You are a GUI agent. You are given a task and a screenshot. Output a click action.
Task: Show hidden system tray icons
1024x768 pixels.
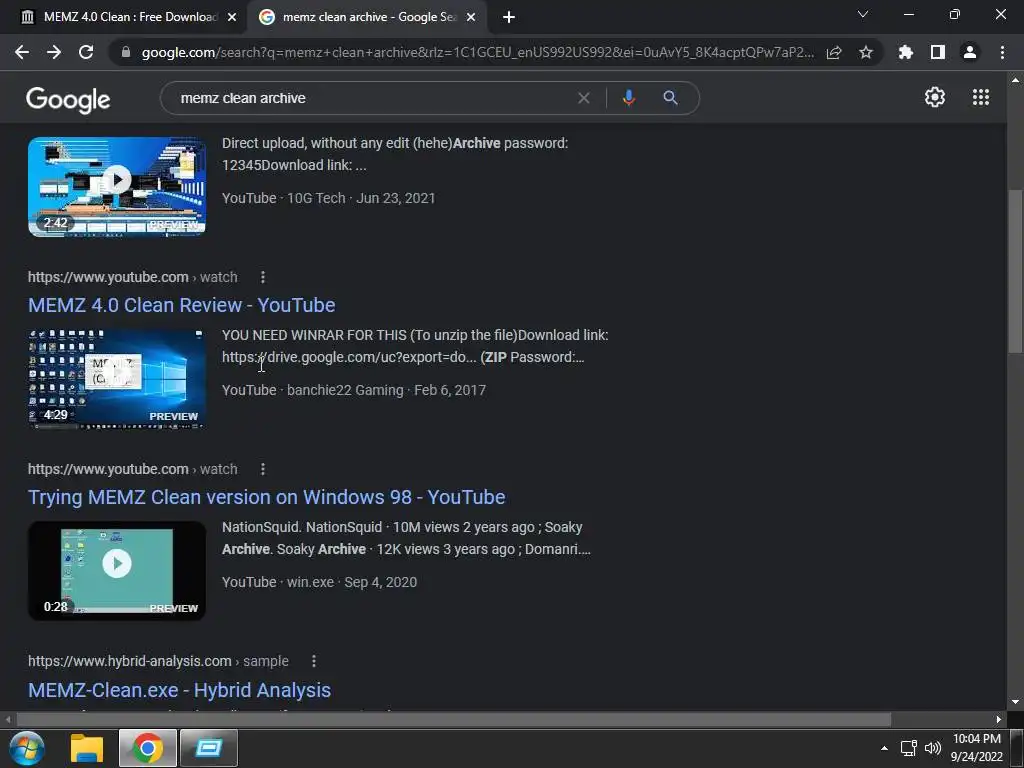(x=884, y=748)
